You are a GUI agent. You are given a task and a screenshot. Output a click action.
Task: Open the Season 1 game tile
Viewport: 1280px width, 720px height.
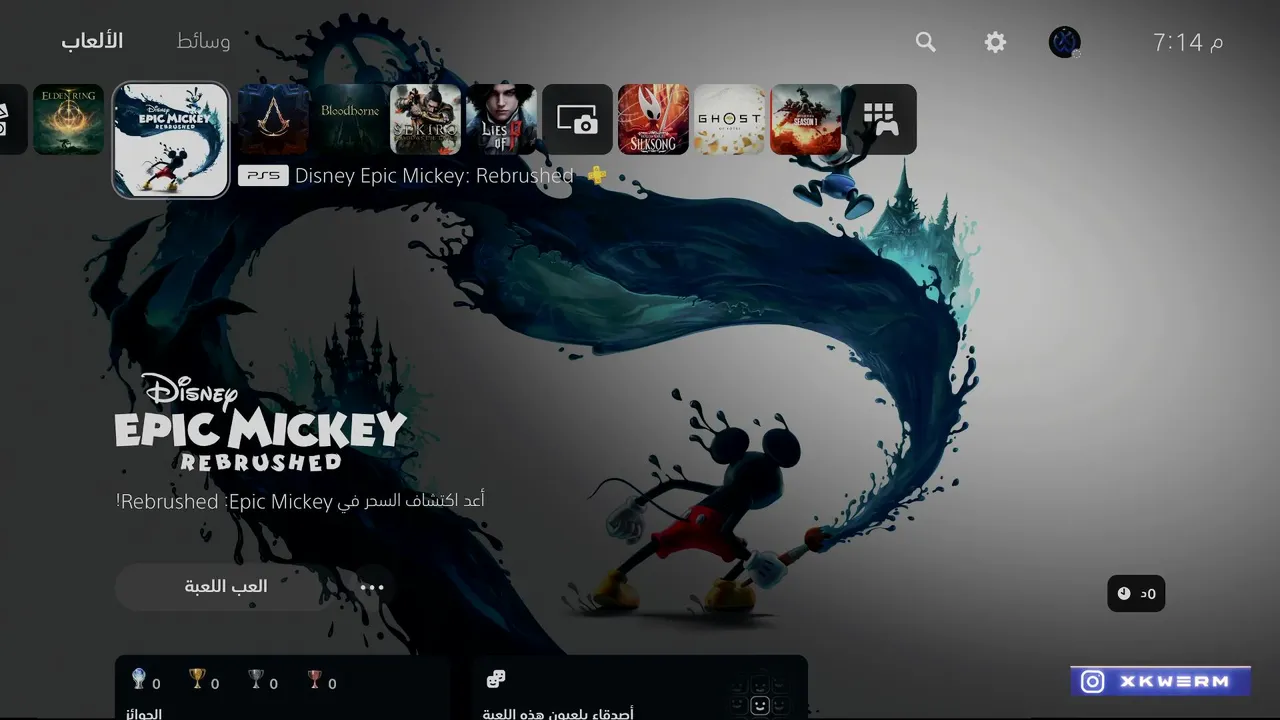[x=806, y=119]
